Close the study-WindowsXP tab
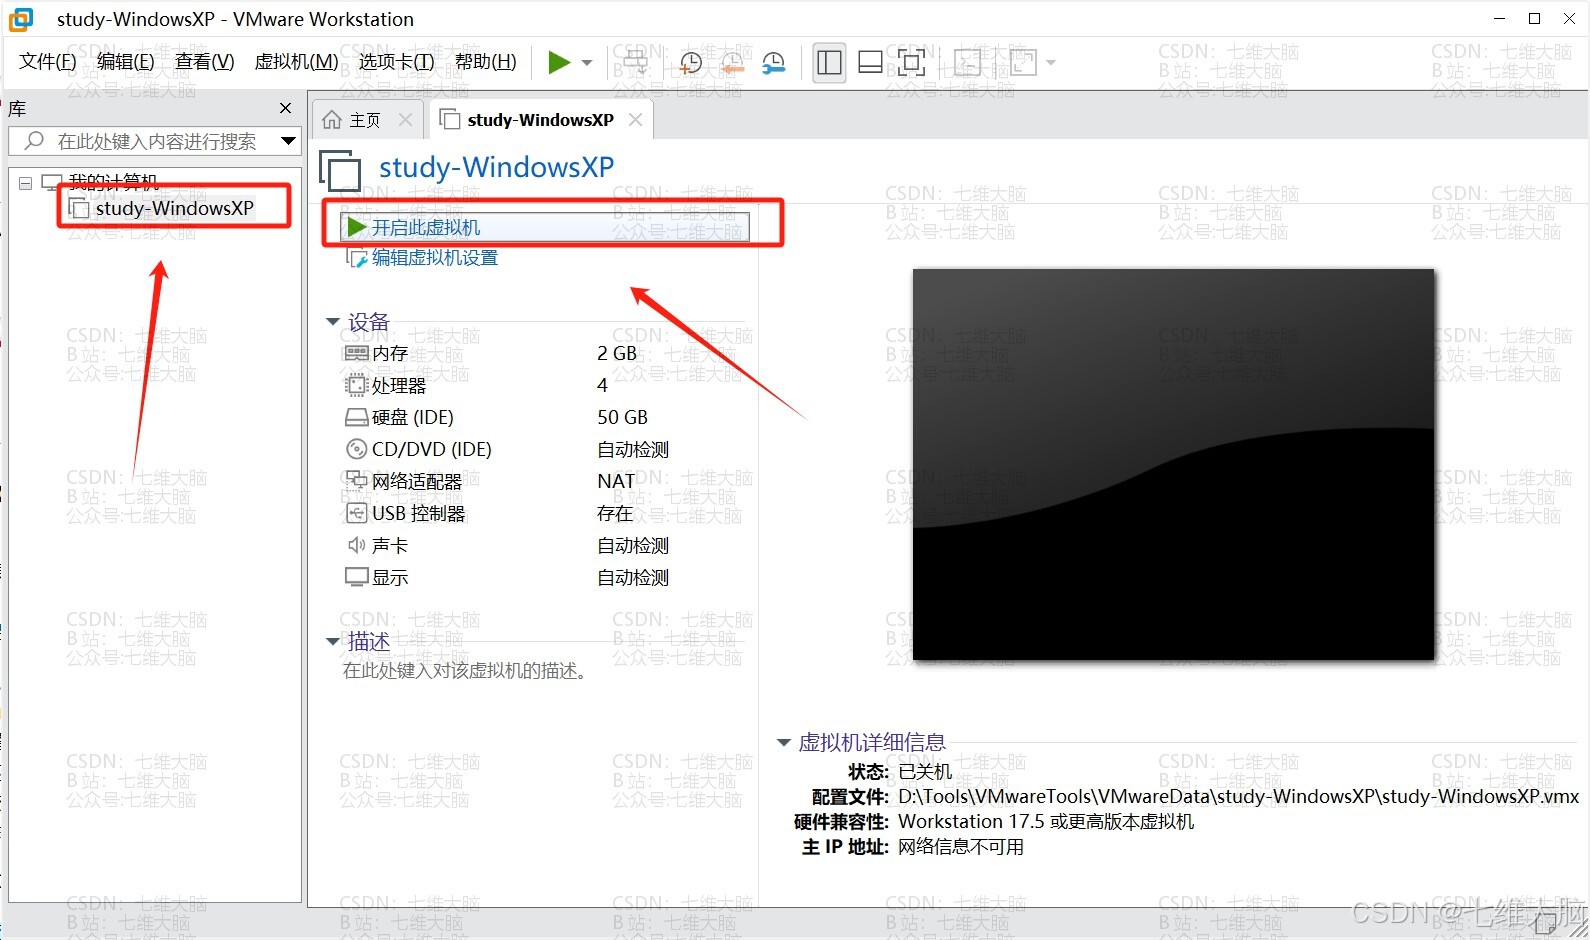1590x940 pixels. coord(635,120)
